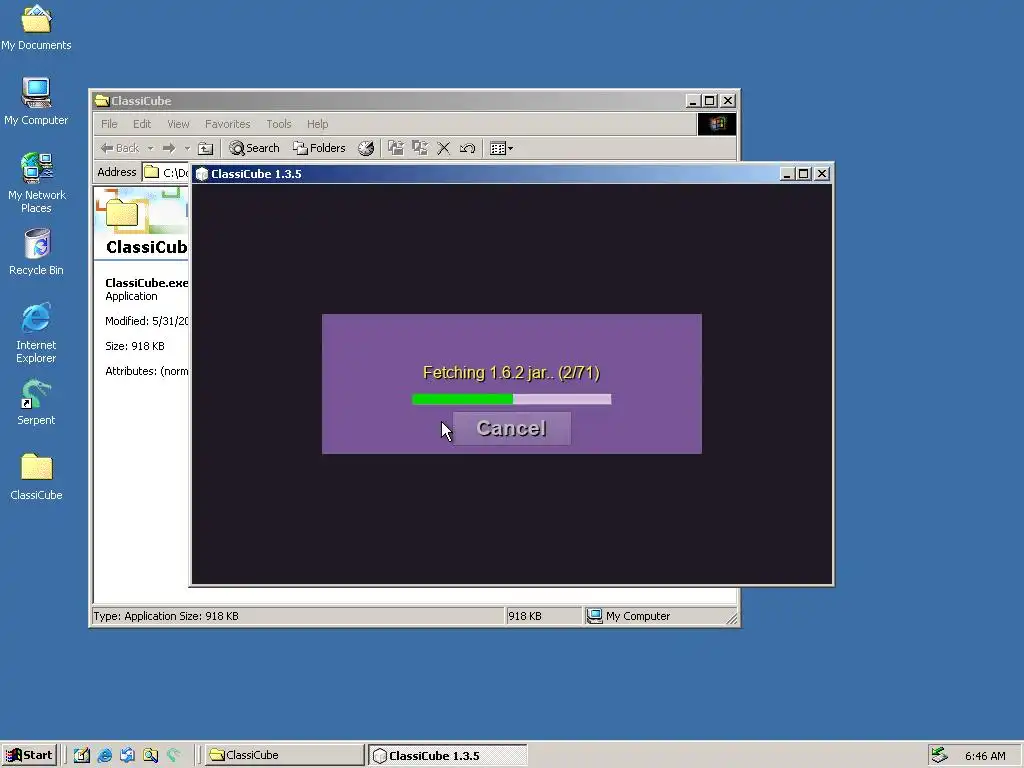Maximize the ClassiCube explorer window
The image size is (1024, 768).
tap(710, 101)
